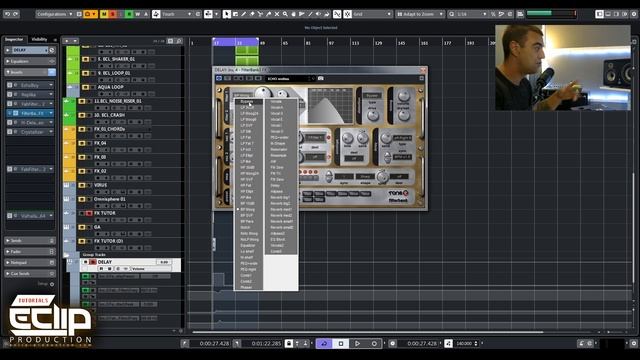Screen dimensions: 640x360
Task: Open the Adapt to Zoom dropdown
Action: pos(420,14)
